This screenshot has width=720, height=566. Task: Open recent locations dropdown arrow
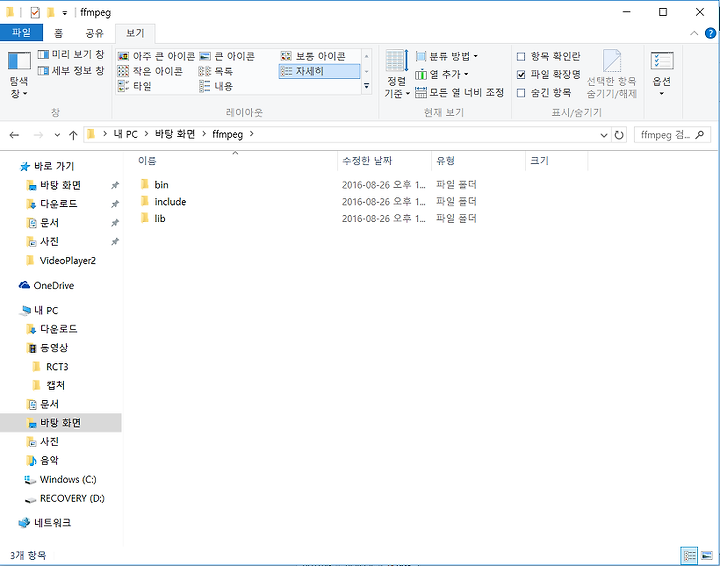coord(57,135)
